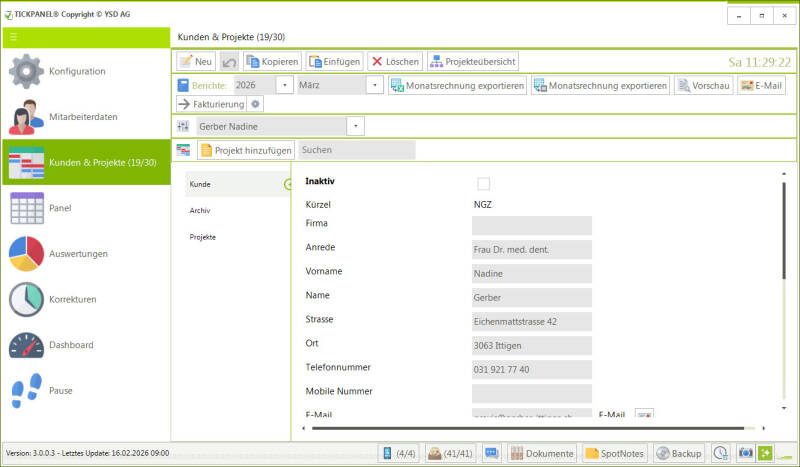
Task: Switch to the Archiv tab
Action: click(200, 211)
